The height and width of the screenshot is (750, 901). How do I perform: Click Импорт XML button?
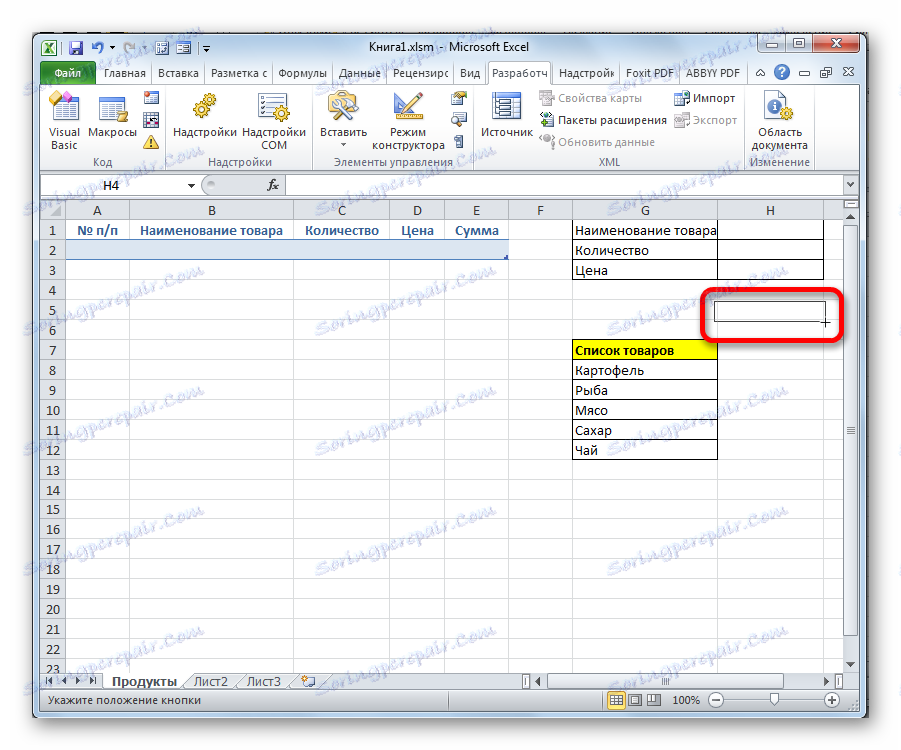click(x=704, y=98)
